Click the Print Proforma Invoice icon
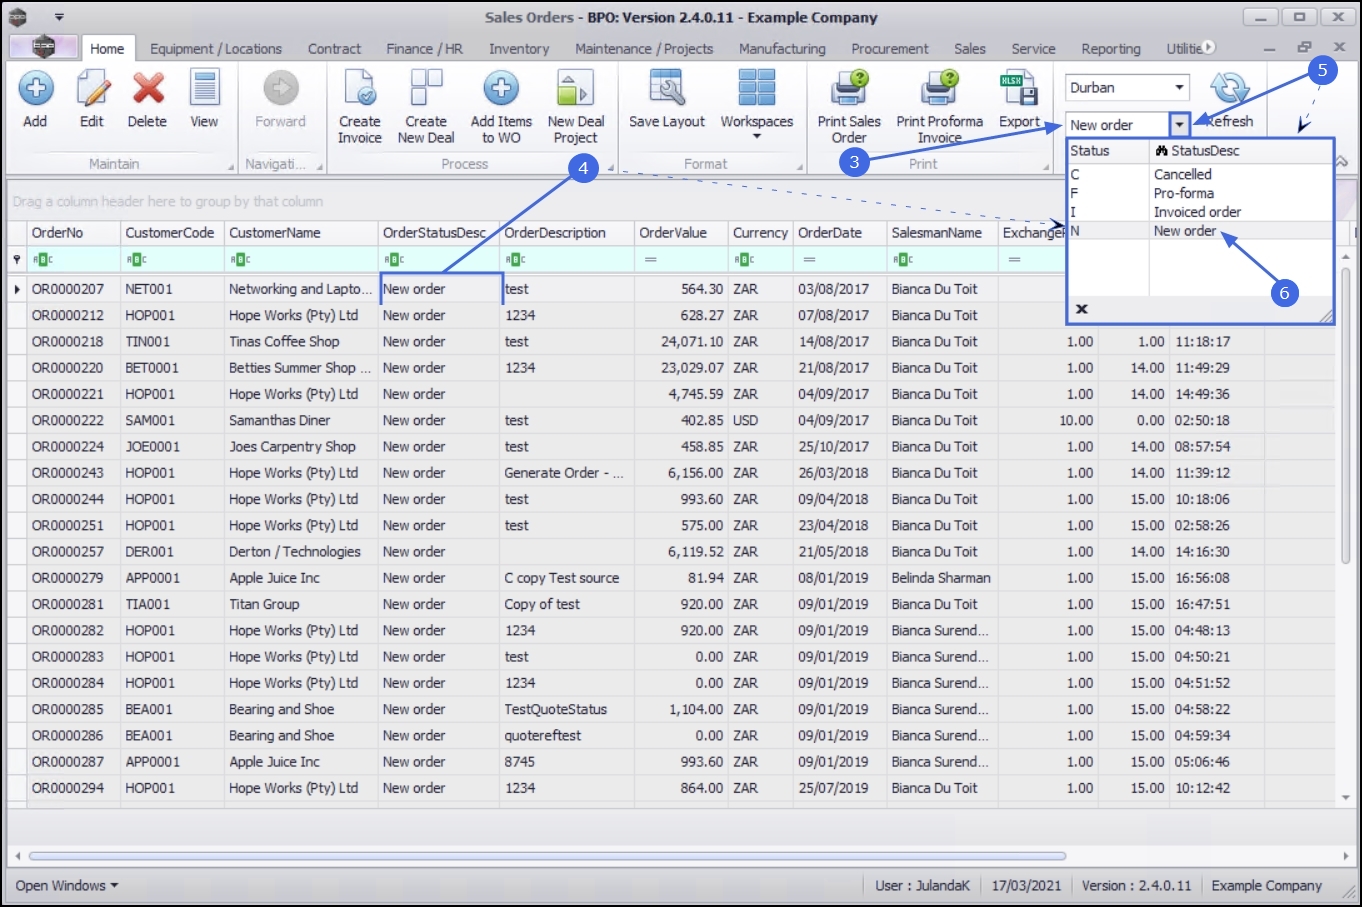The image size is (1362, 907). (939, 89)
